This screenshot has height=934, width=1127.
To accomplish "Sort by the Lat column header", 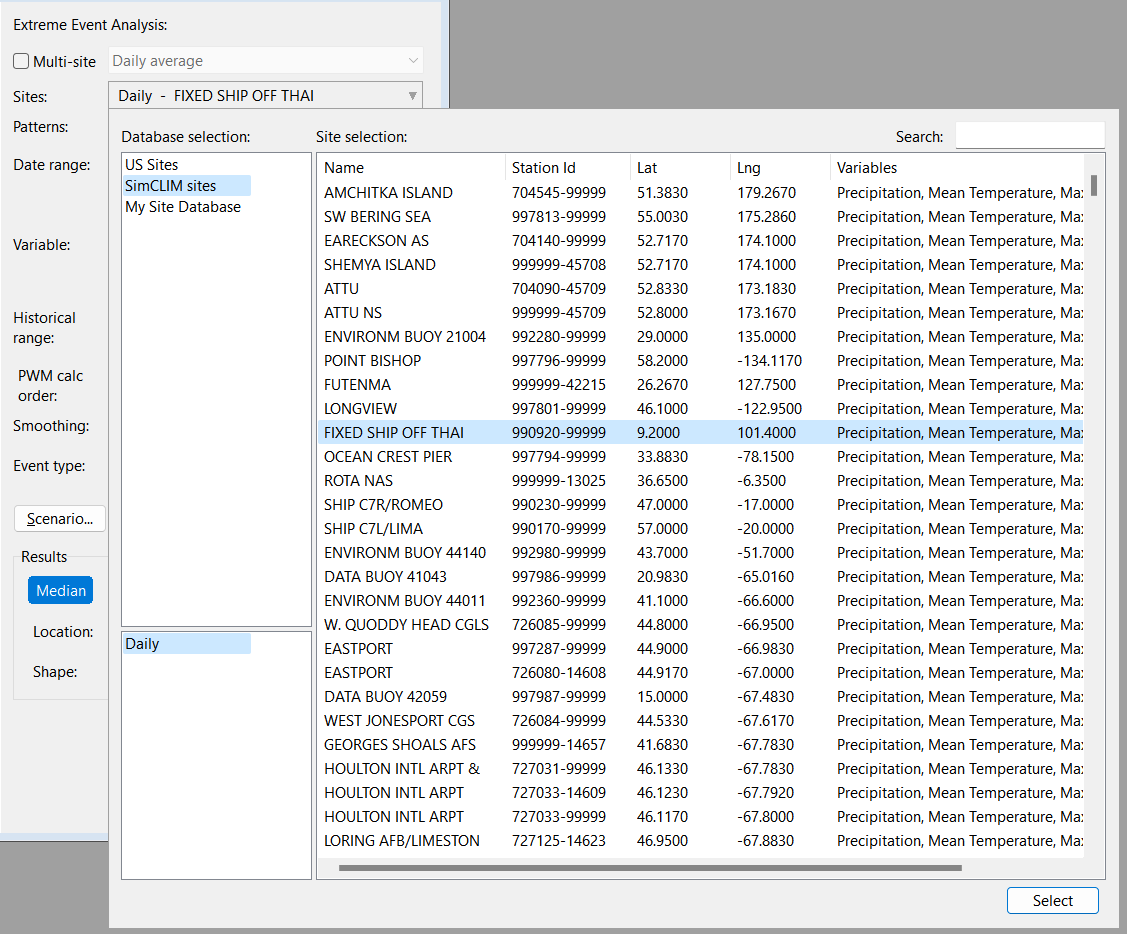I will 680,168.
